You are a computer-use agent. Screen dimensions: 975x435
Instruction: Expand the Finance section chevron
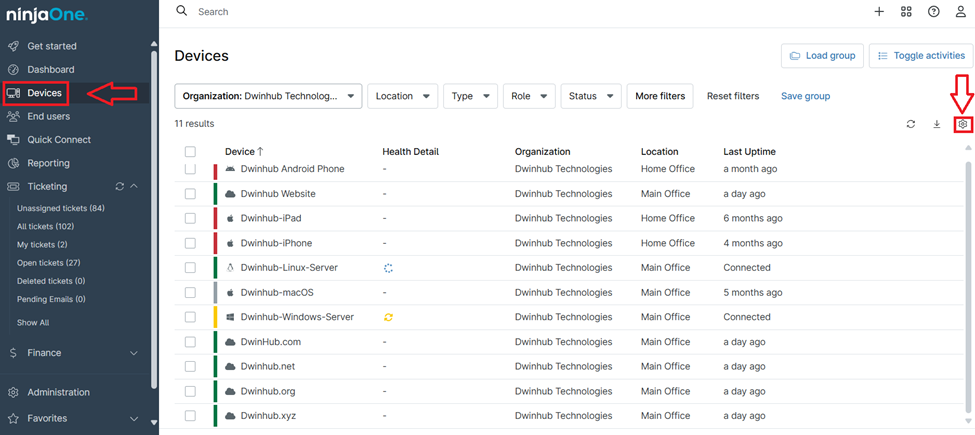pyautogui.click(x=134, y=353)
